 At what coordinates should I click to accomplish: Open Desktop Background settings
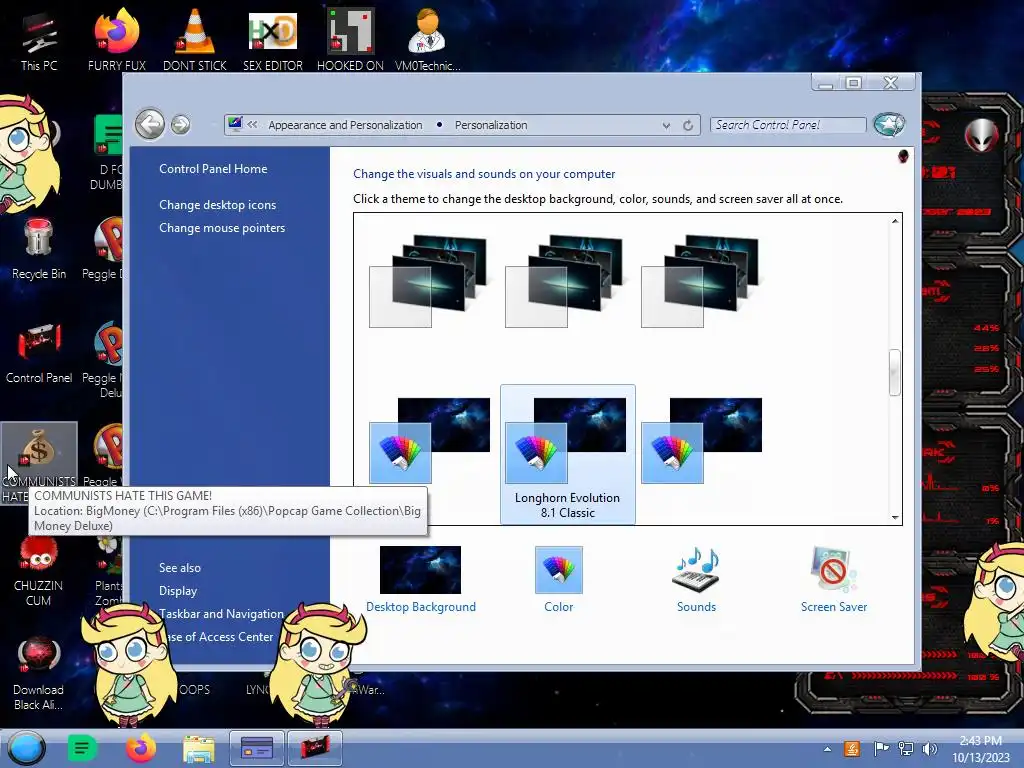point(421,579)
